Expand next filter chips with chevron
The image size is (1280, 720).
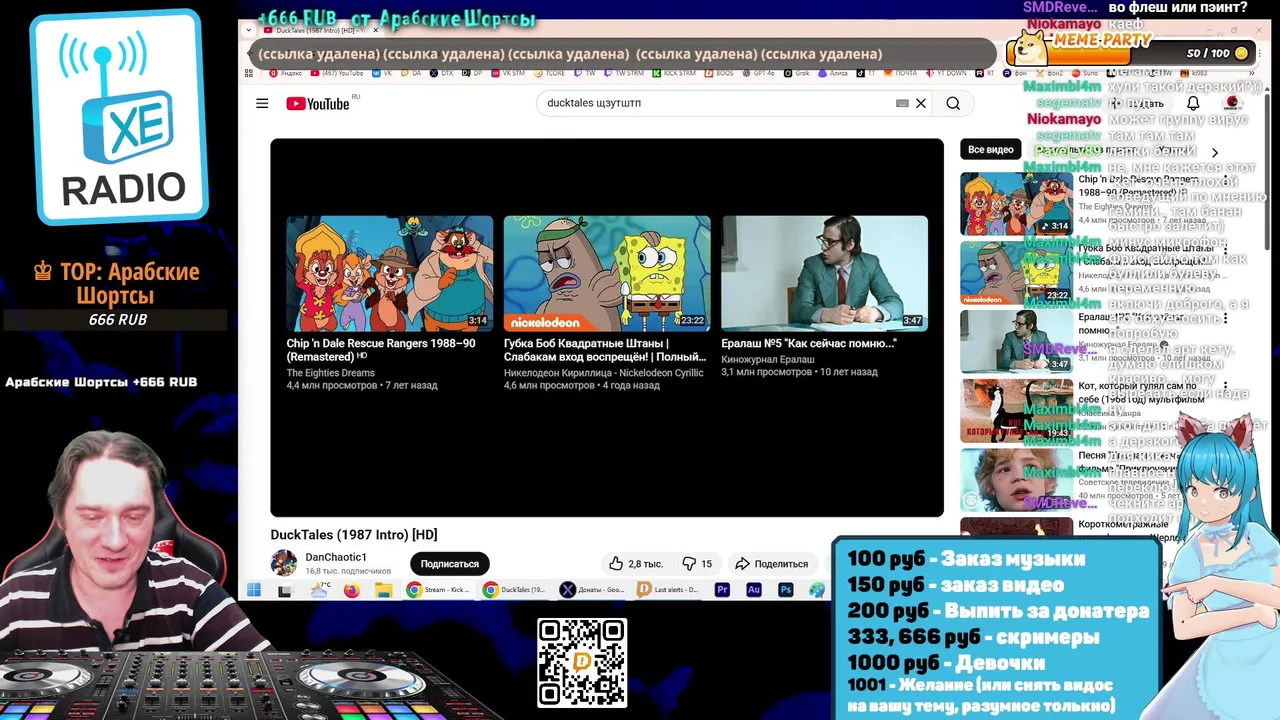tap(1215, 152)
